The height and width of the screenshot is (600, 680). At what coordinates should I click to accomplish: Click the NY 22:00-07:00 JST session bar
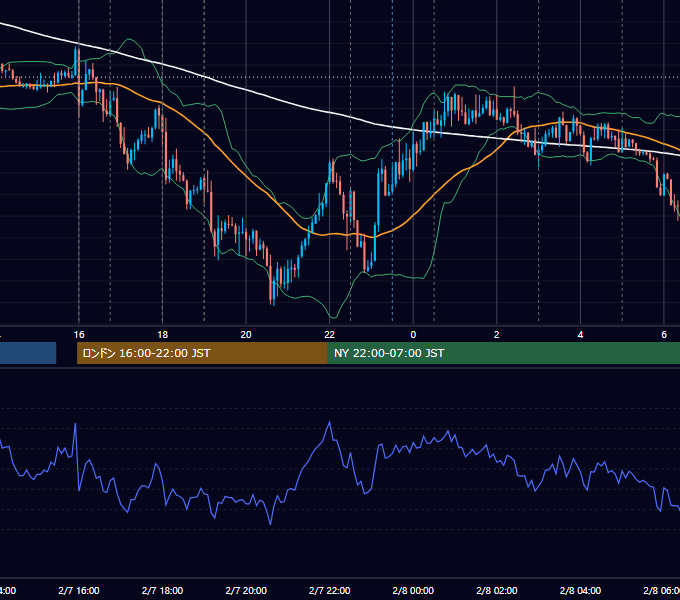point(503,353)
